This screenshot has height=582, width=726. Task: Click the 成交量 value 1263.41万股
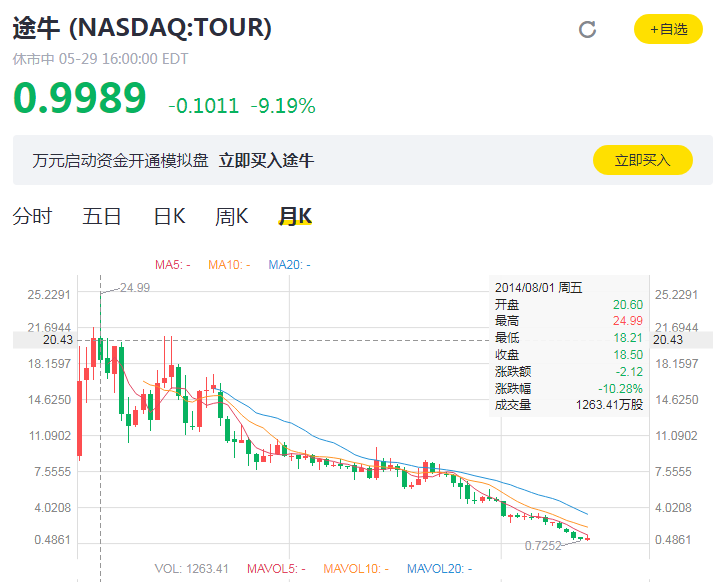(x=609, y=405)
